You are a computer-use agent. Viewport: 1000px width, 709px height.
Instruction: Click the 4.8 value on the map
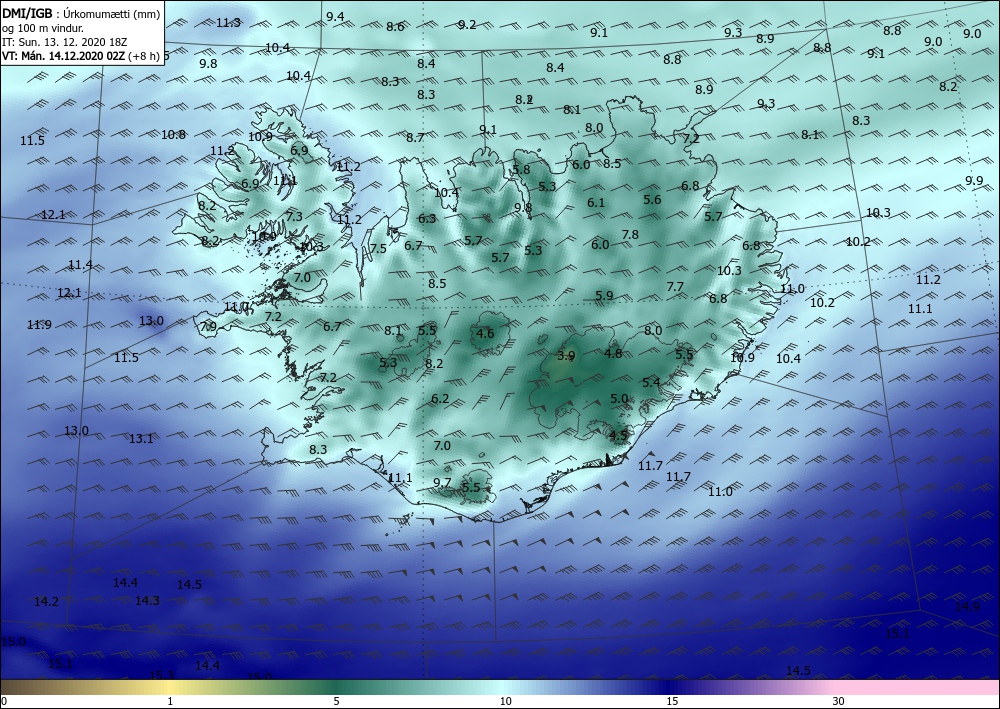[x=613, y=353]
